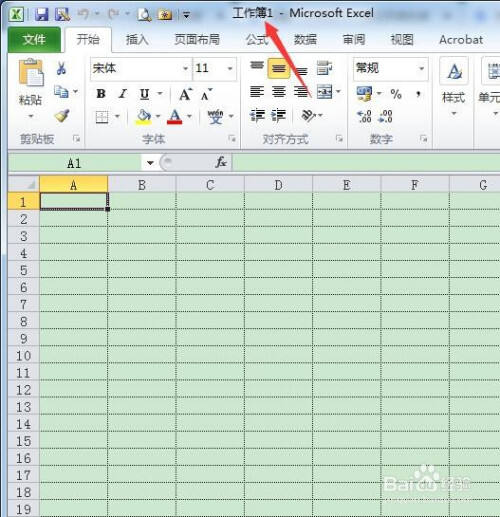The height and width of the screenshot is (517, 500).
Task: Toggle Bottom Align
Action: tap(302, 70)
